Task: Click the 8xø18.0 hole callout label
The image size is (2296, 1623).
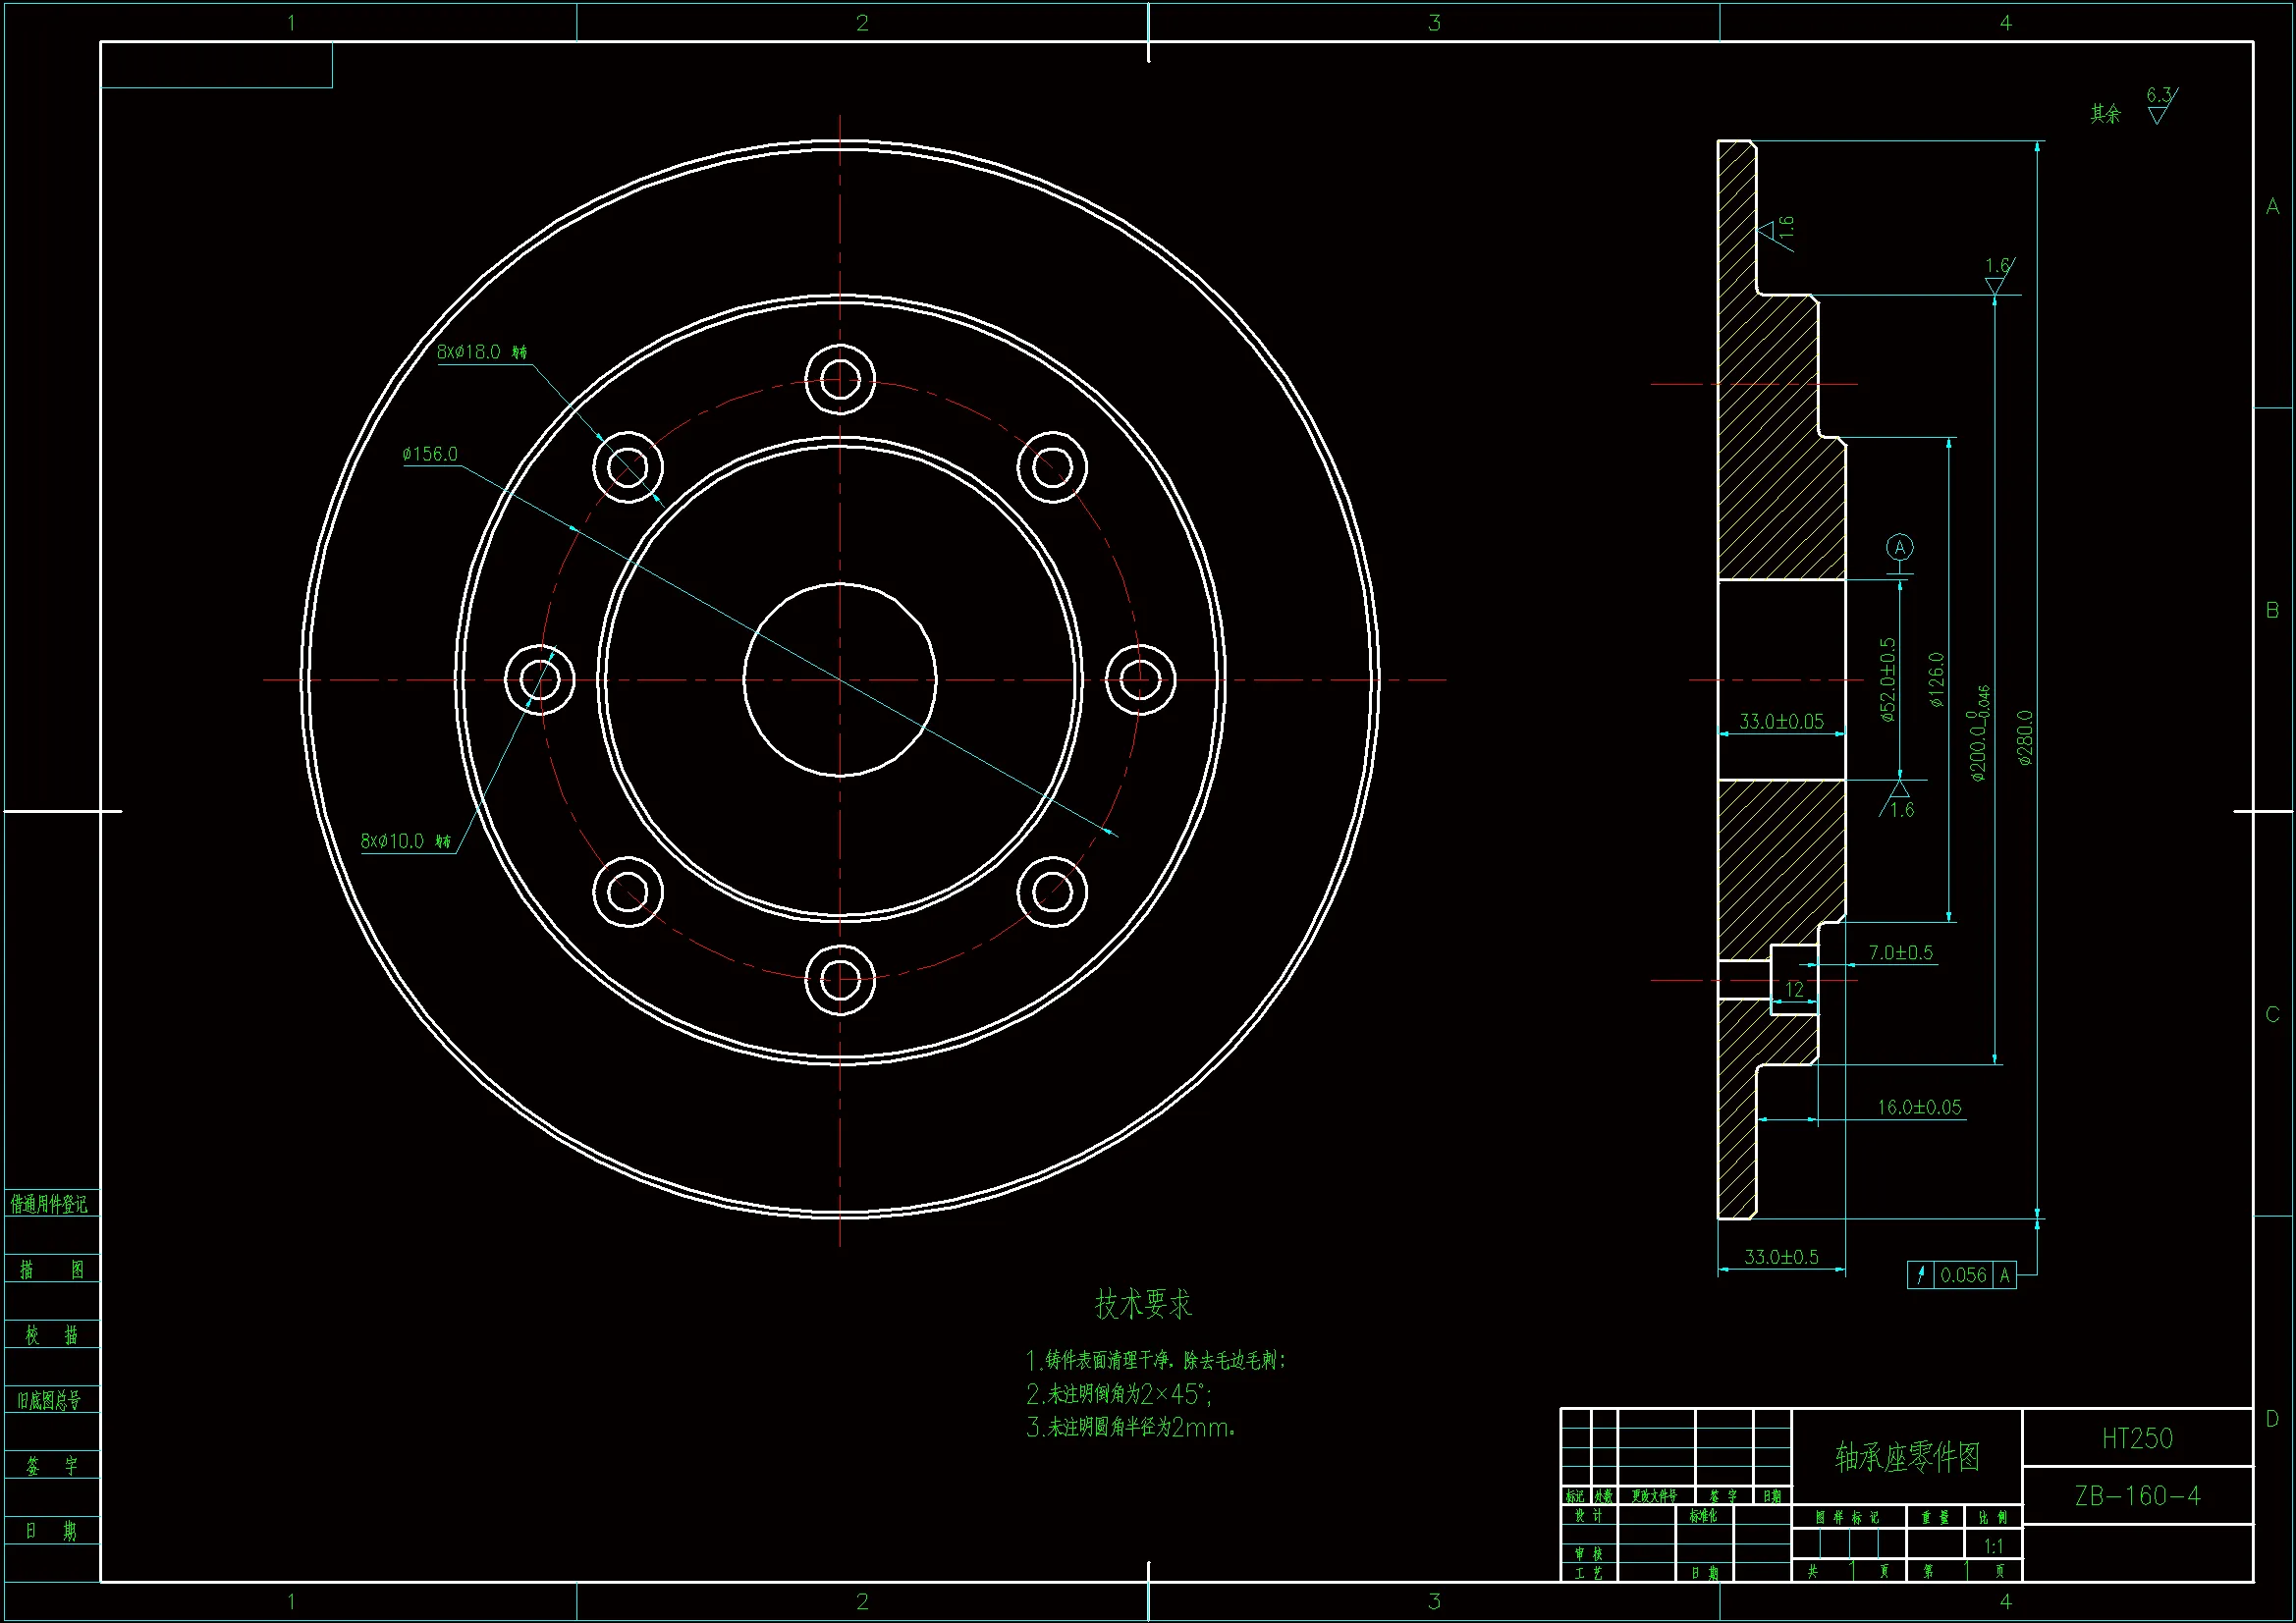Action: 481,352
